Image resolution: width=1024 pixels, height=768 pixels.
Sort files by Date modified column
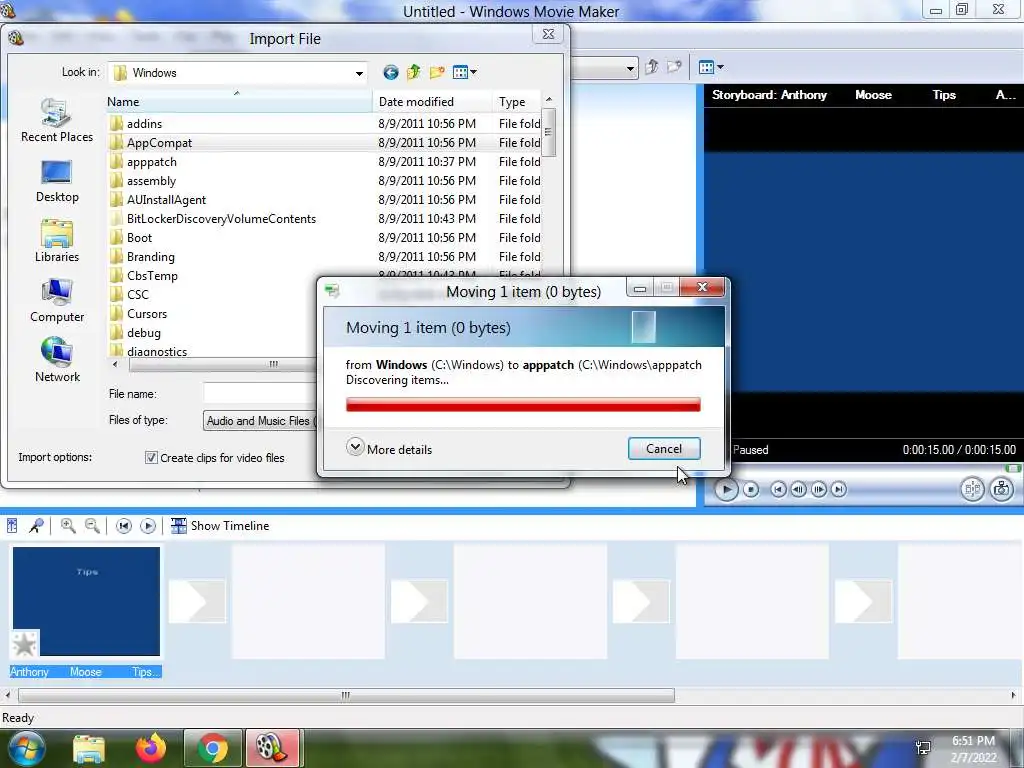tap(432, 102)
